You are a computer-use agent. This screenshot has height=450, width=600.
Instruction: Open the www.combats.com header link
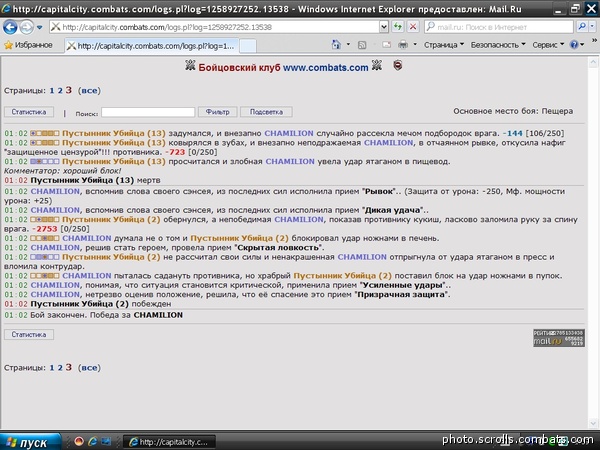click(x=326, y=68)
